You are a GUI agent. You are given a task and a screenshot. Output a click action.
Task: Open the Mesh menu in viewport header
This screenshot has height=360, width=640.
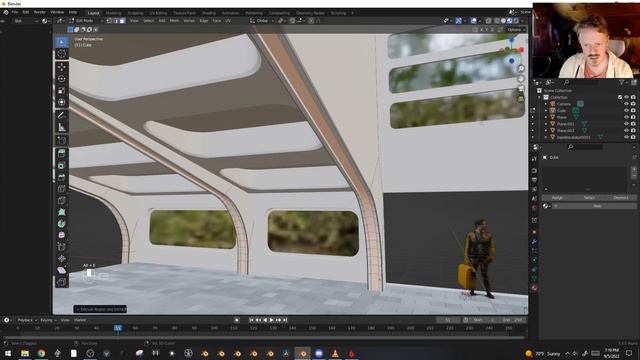[174, 21]
